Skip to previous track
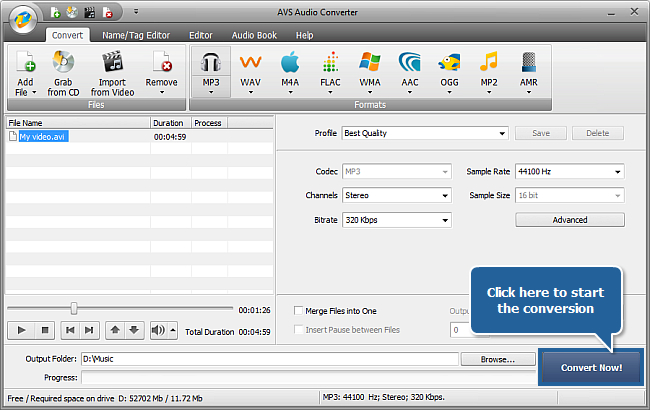The image size is (650, 410). coord(70,330)
